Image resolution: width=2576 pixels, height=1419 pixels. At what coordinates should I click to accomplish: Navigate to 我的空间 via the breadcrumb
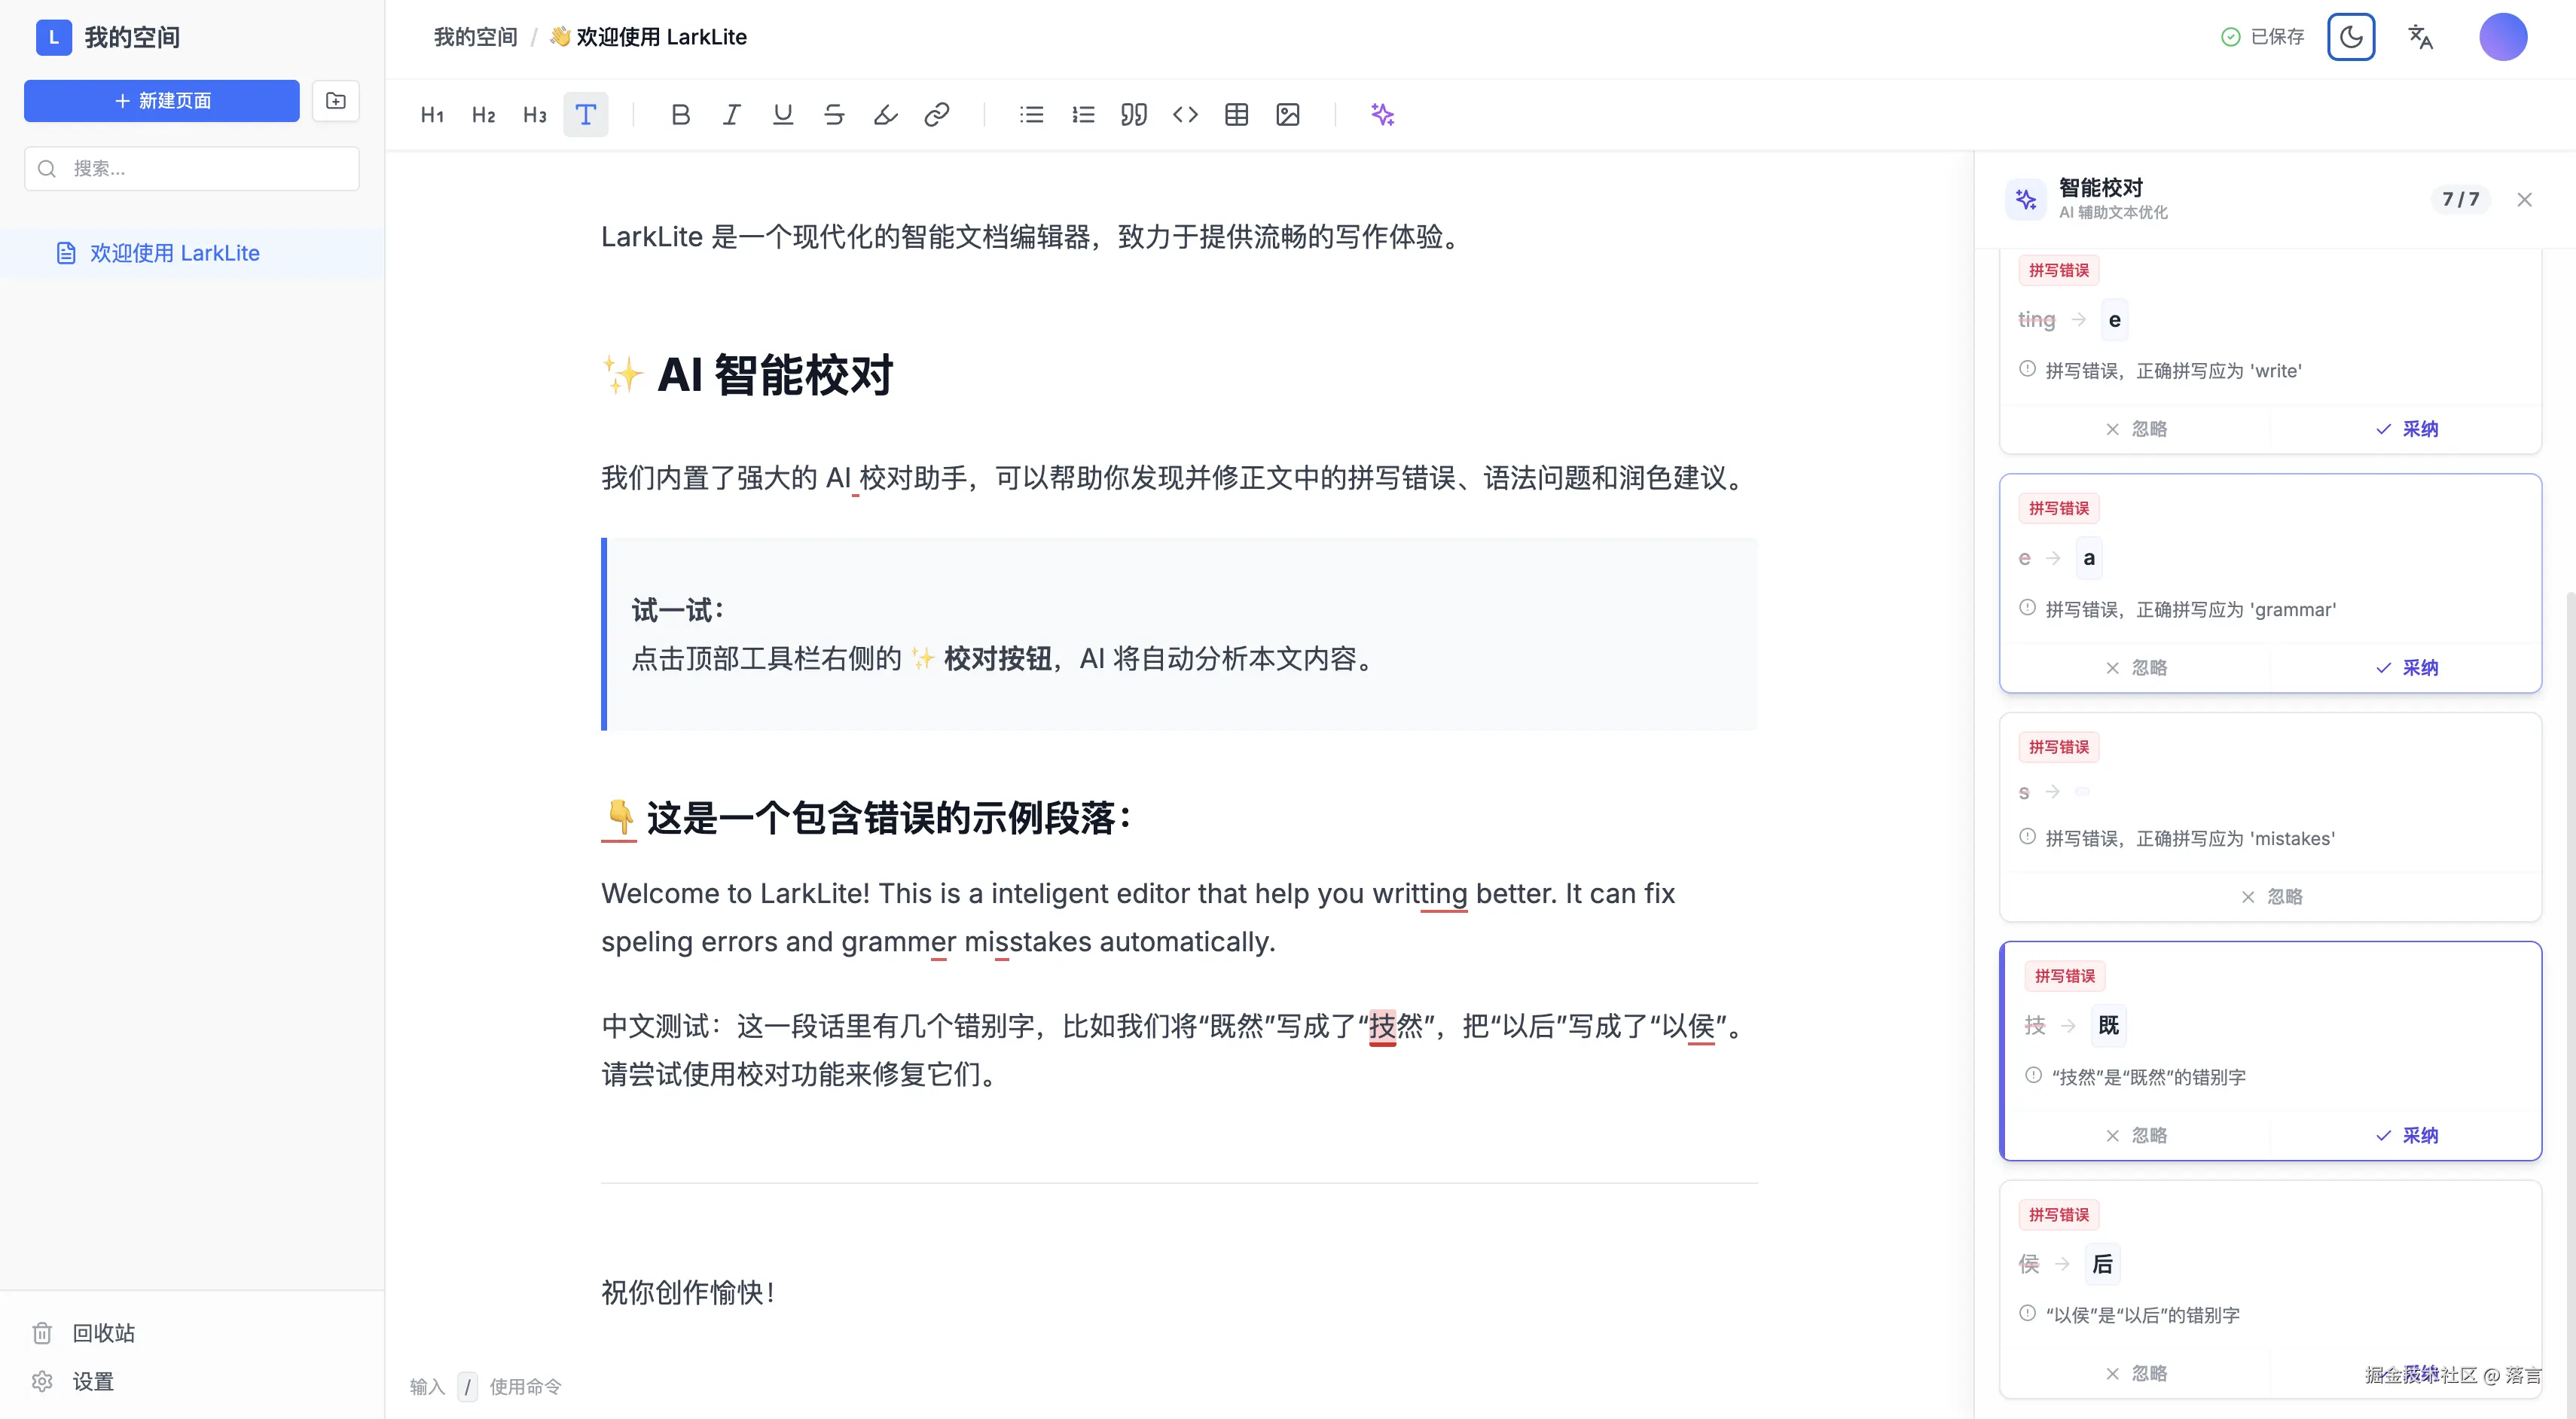point(474,36)
